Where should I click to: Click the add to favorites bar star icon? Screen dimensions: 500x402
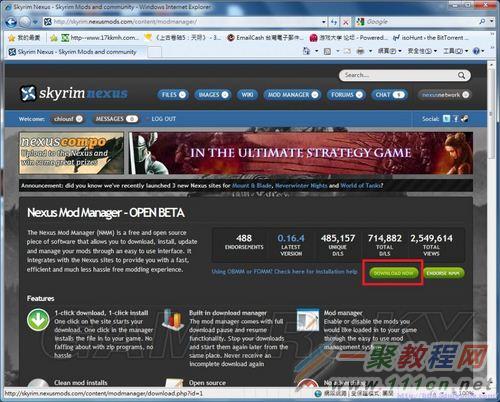(53, 38)
